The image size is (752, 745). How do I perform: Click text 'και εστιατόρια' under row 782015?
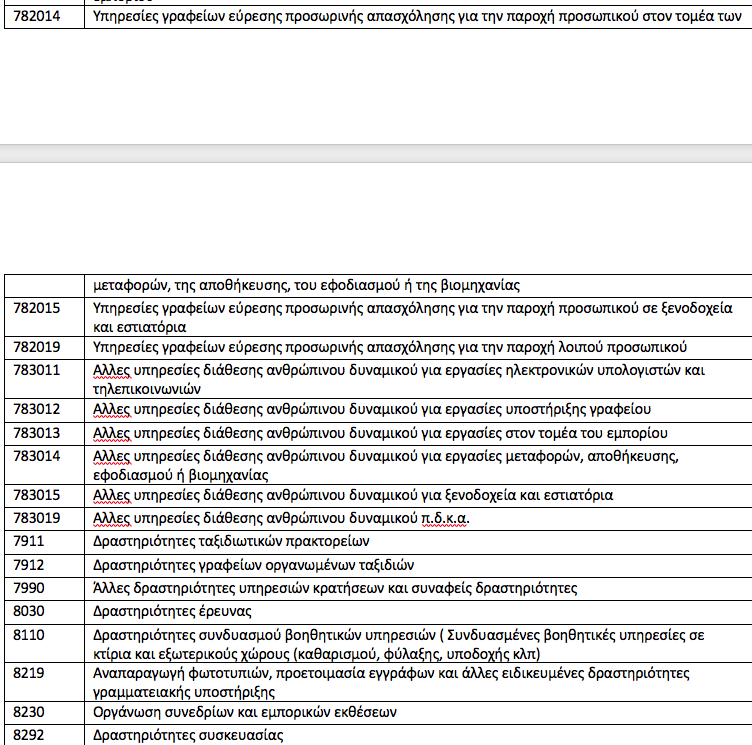140,328
